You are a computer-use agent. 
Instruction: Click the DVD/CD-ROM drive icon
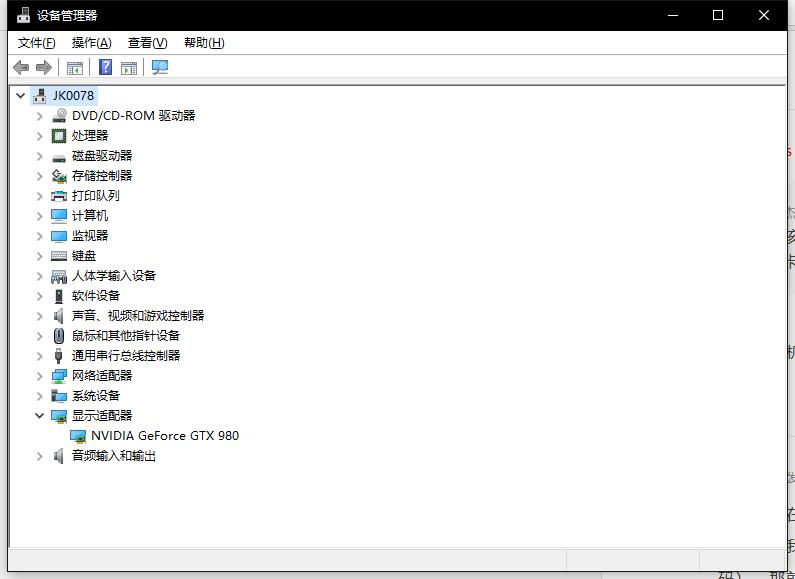tap(59, 116)
